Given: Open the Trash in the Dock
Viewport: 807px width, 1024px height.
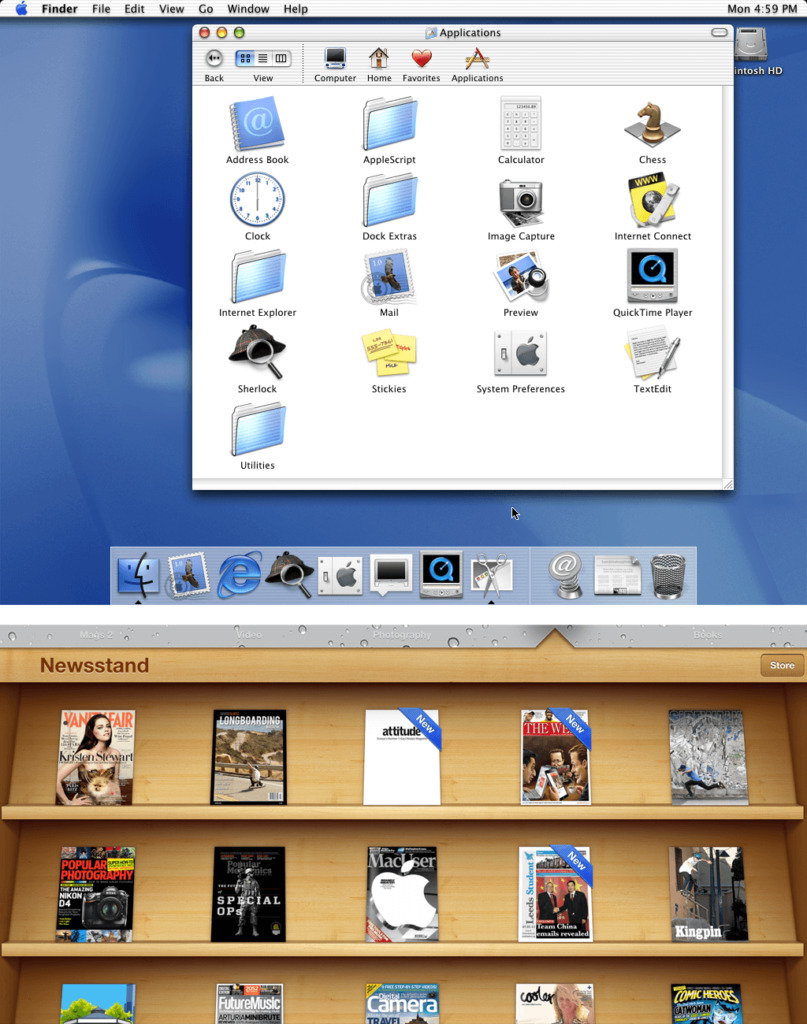Looking at the screenshot, I should tap(668, 575).
